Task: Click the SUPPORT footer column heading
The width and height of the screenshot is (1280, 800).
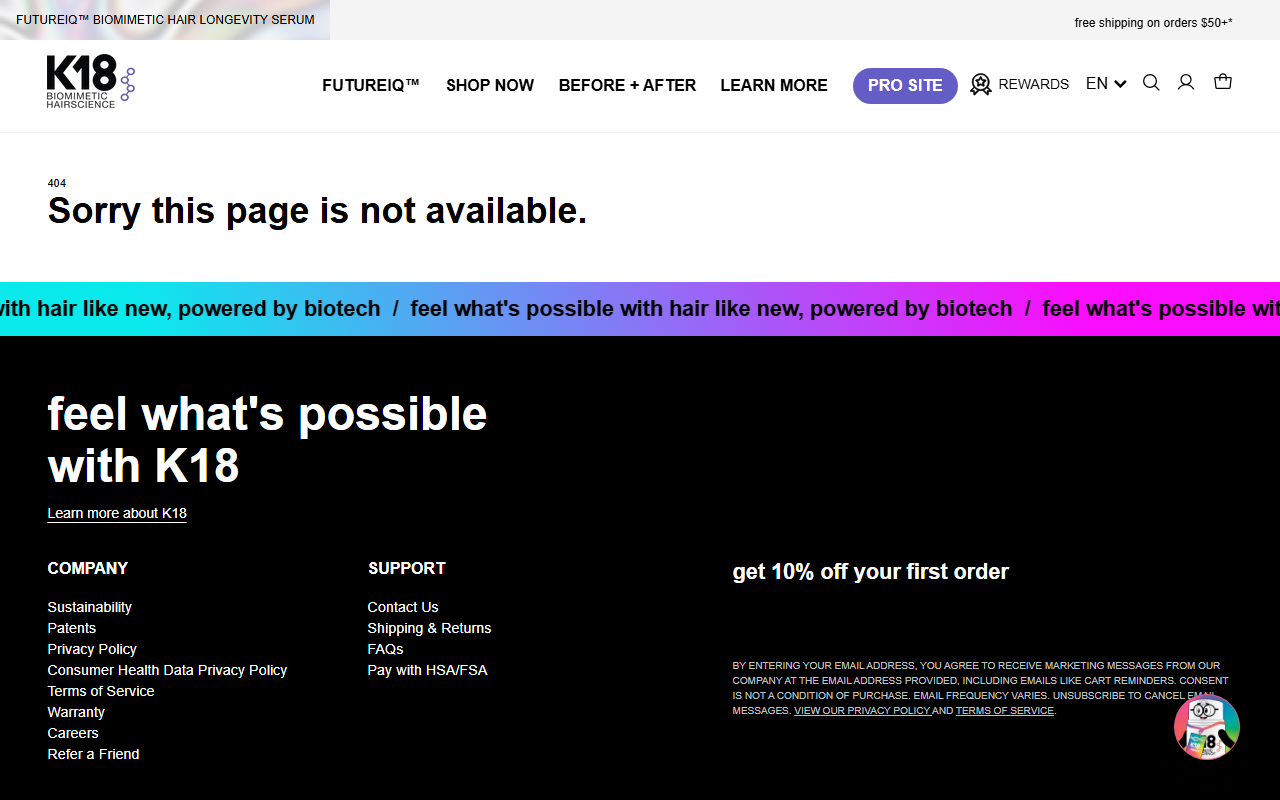Action: [407, 568]
